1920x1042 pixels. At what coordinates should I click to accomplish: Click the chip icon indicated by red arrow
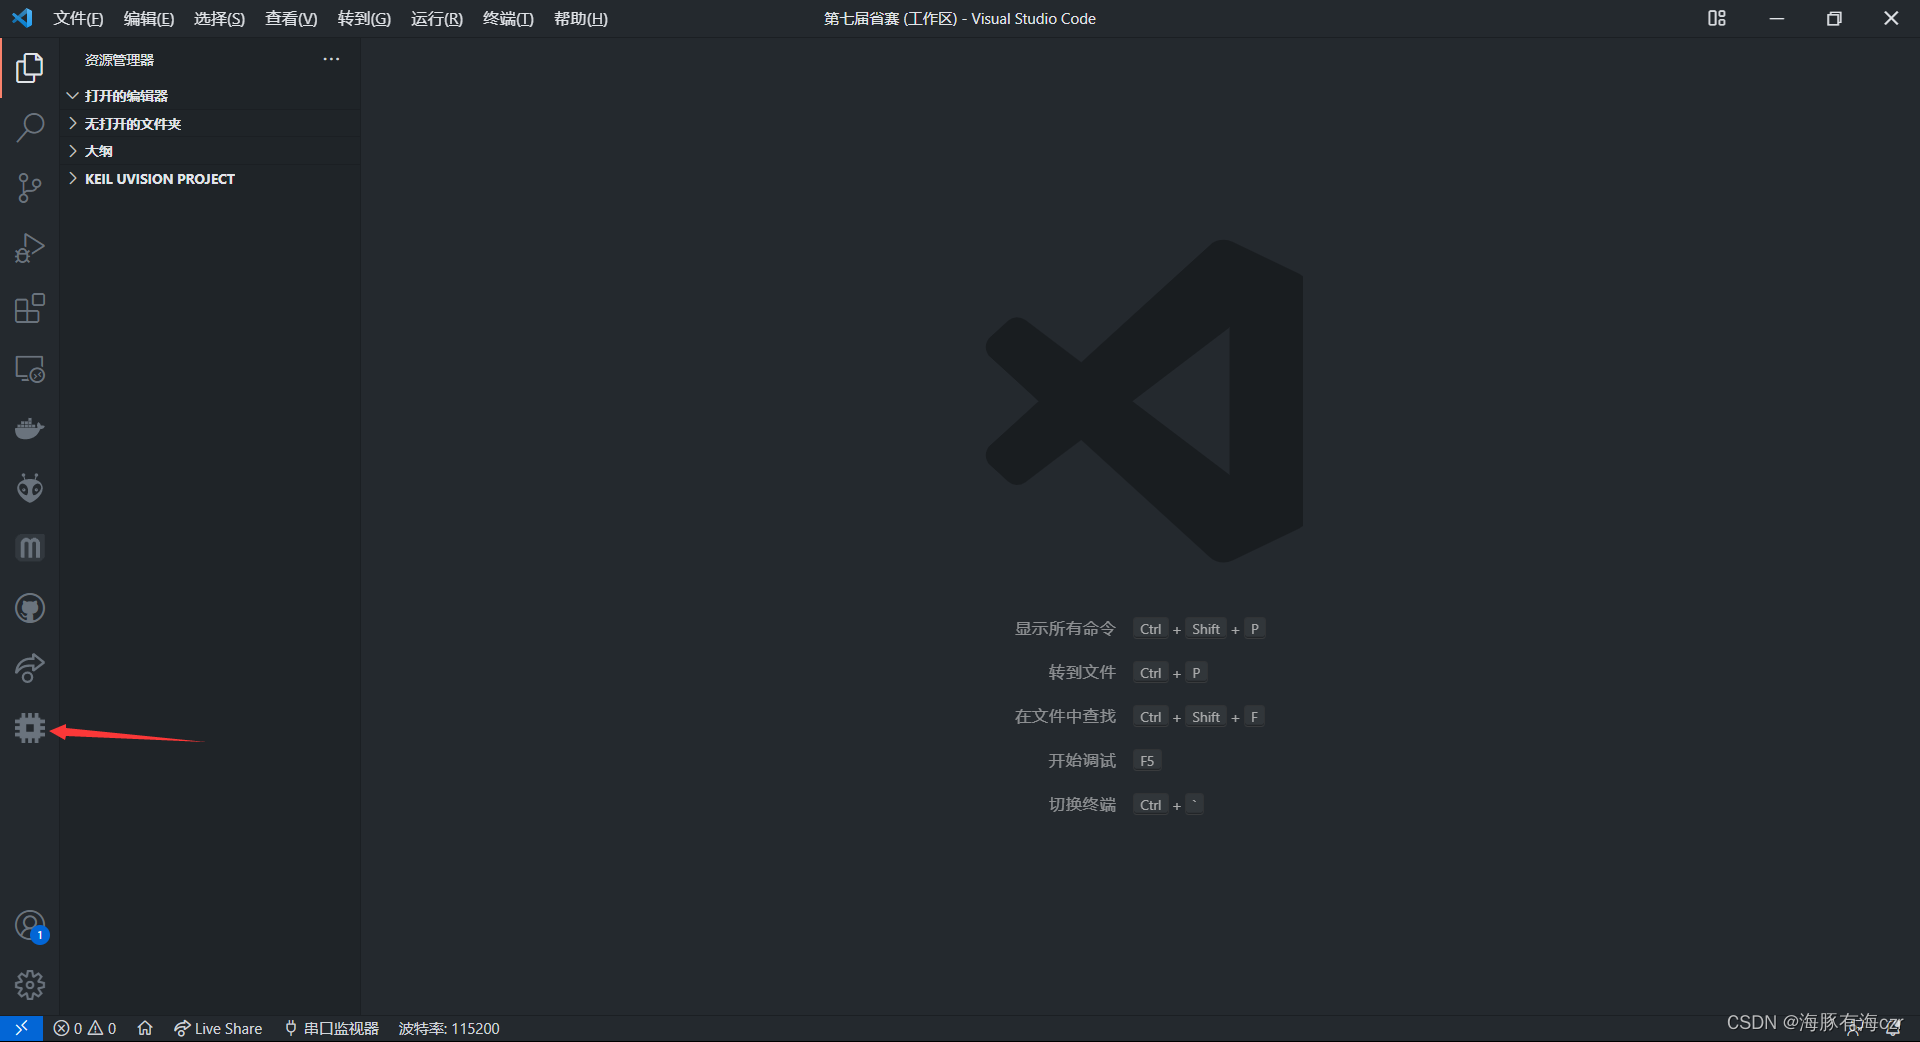pos(29,728)
